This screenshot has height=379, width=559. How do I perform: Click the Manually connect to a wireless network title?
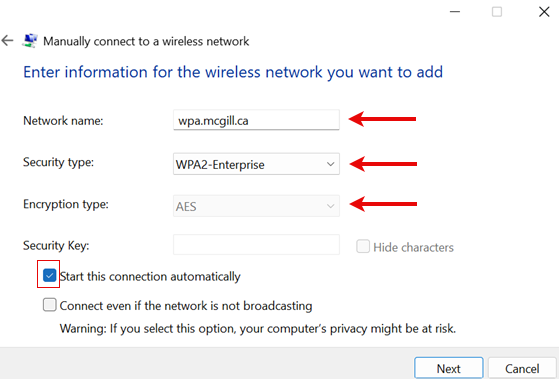pos(146,41)
